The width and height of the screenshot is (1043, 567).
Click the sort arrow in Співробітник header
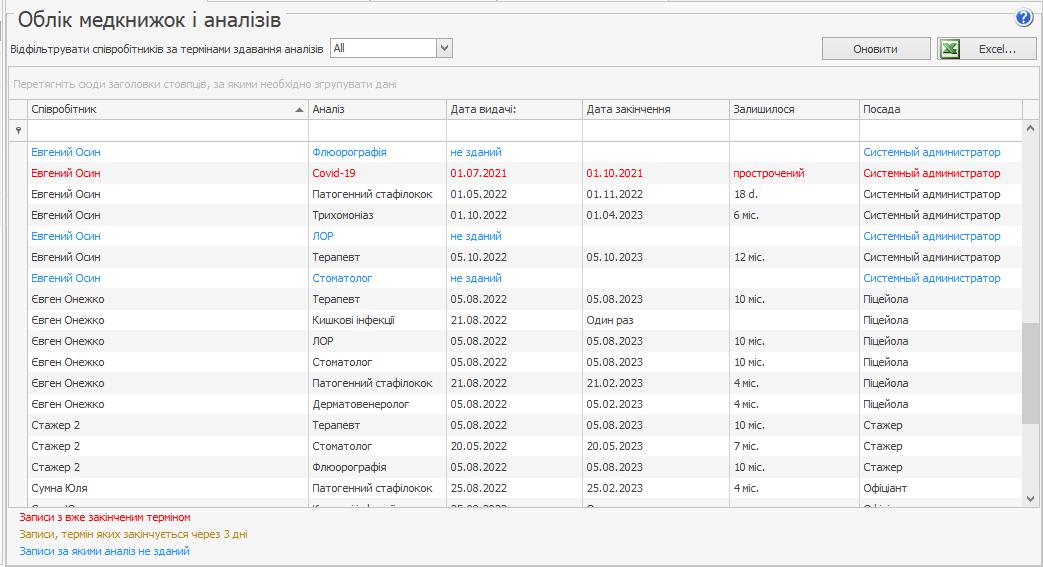(300, 110)
